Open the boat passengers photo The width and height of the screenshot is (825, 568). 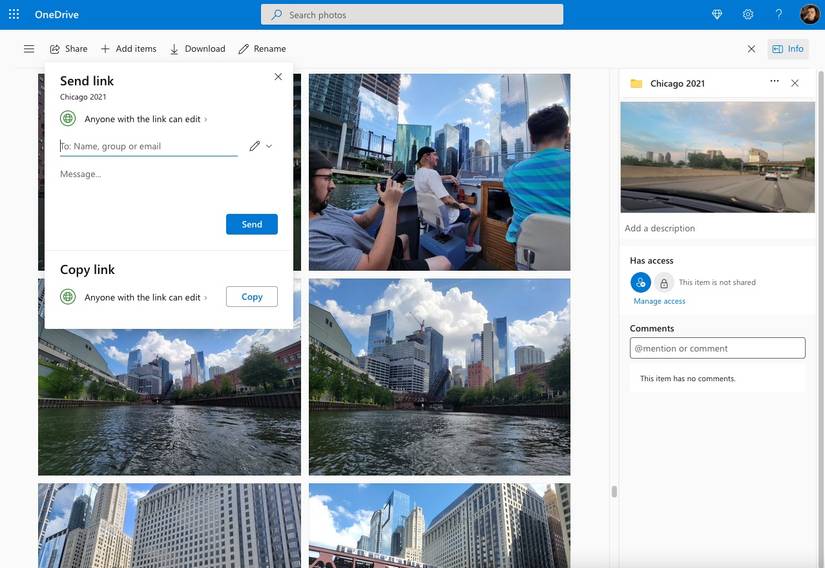coord(439,172)
